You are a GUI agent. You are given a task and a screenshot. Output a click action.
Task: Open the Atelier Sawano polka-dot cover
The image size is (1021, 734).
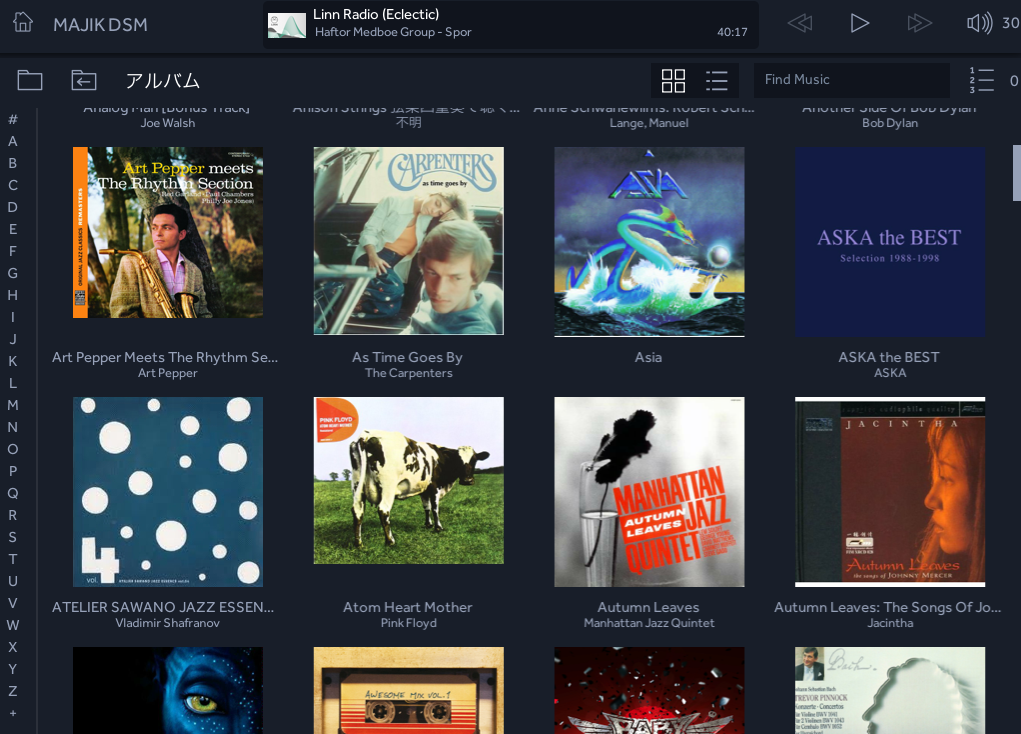click(168, 492)
